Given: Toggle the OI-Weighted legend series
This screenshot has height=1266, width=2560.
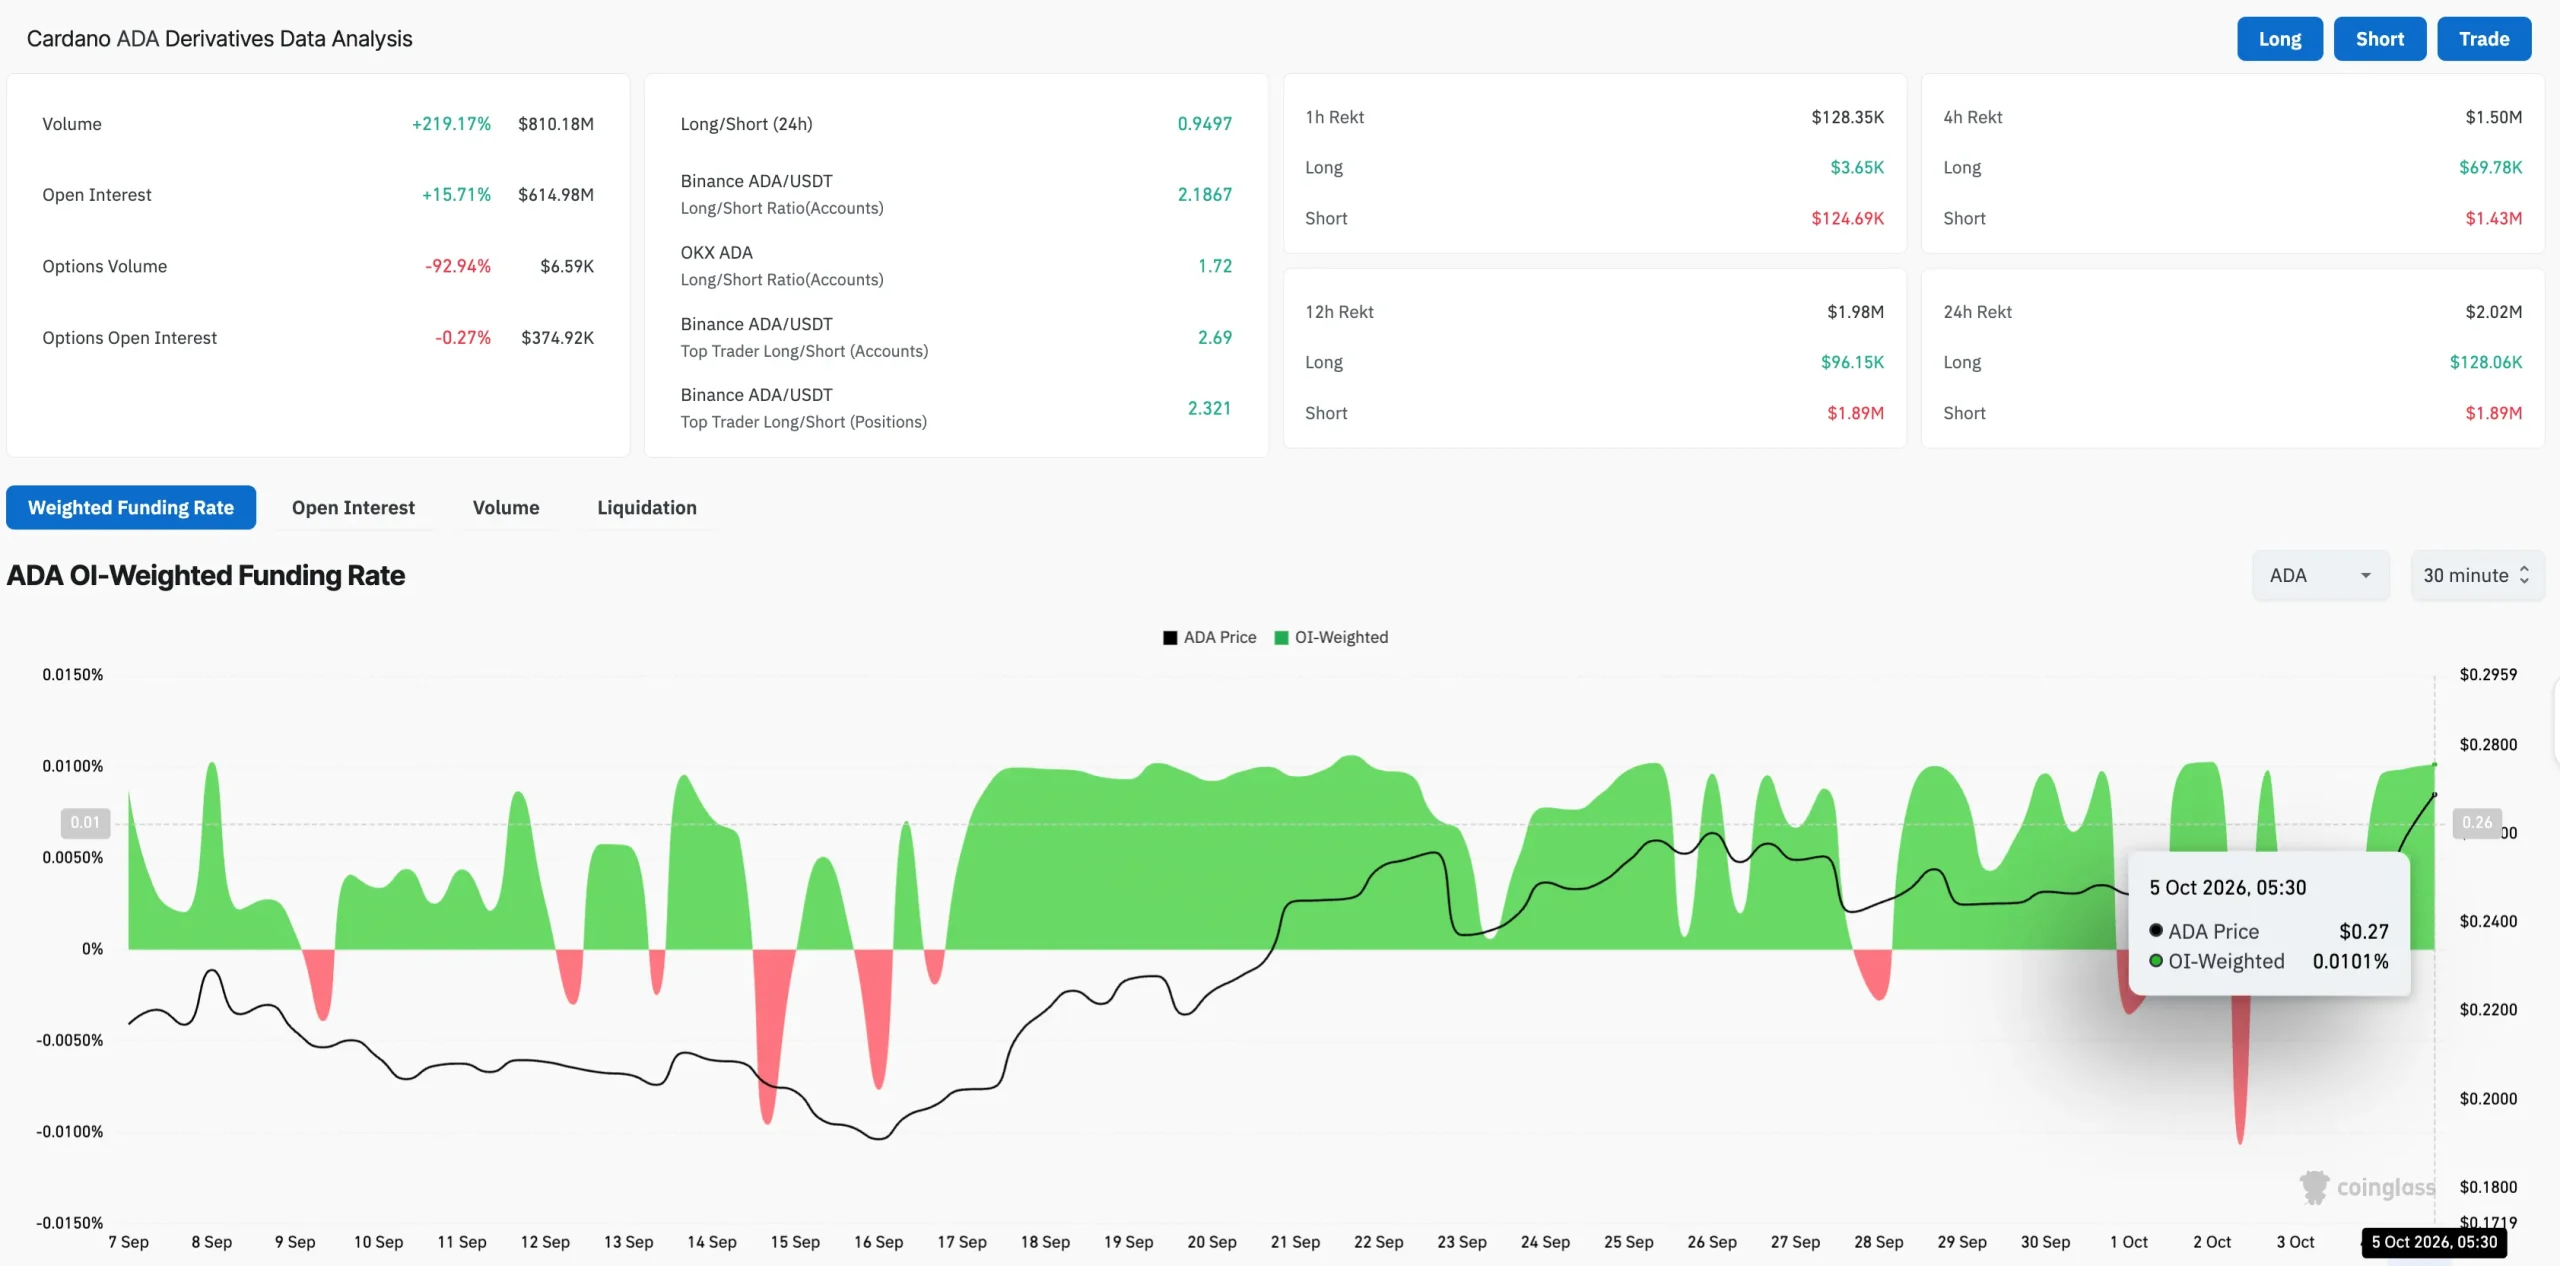Looking at the screenshot, I should pos(1331,637).
